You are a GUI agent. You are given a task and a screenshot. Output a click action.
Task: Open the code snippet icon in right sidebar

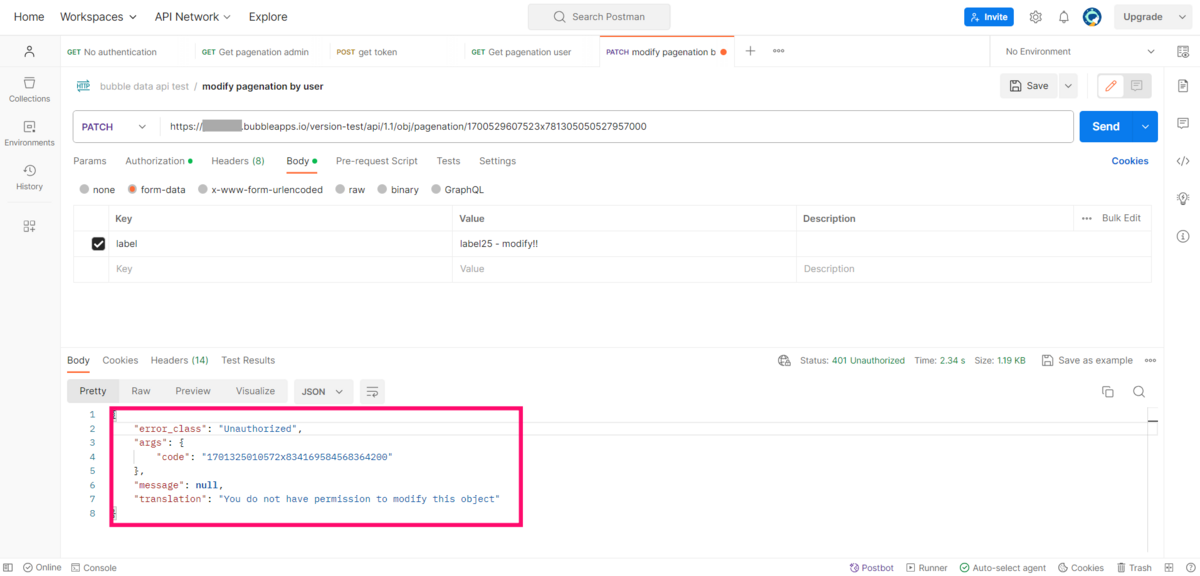coord(1182,160)
